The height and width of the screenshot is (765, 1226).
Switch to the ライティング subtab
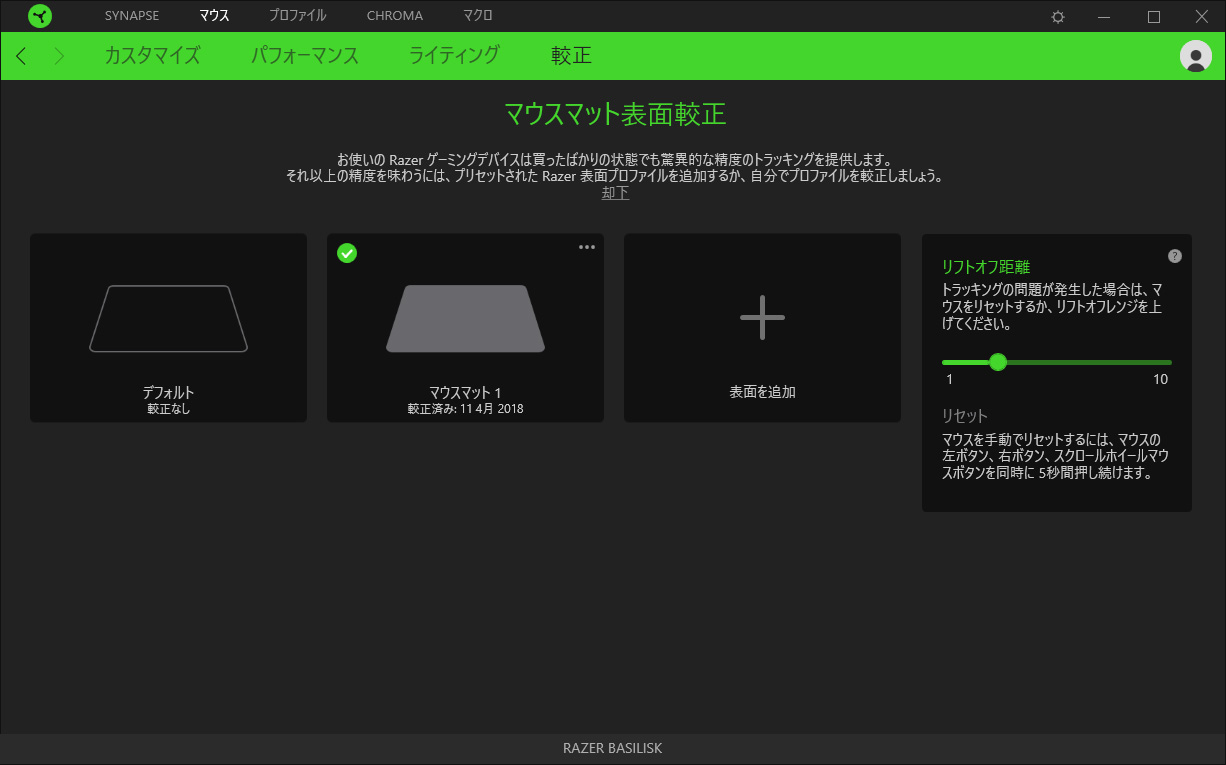point(455,56)
